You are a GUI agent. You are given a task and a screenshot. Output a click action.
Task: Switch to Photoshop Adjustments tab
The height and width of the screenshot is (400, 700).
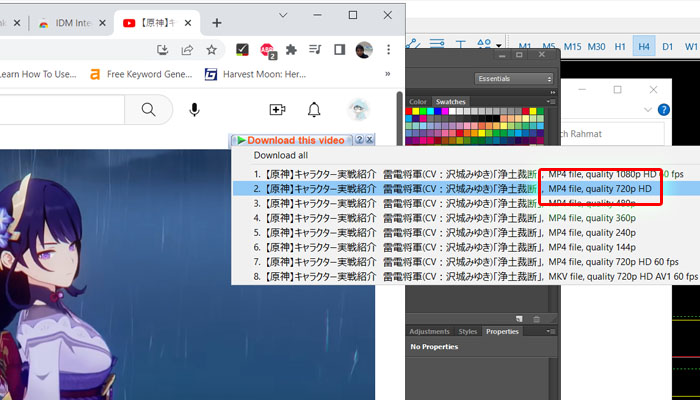(429, 332)
